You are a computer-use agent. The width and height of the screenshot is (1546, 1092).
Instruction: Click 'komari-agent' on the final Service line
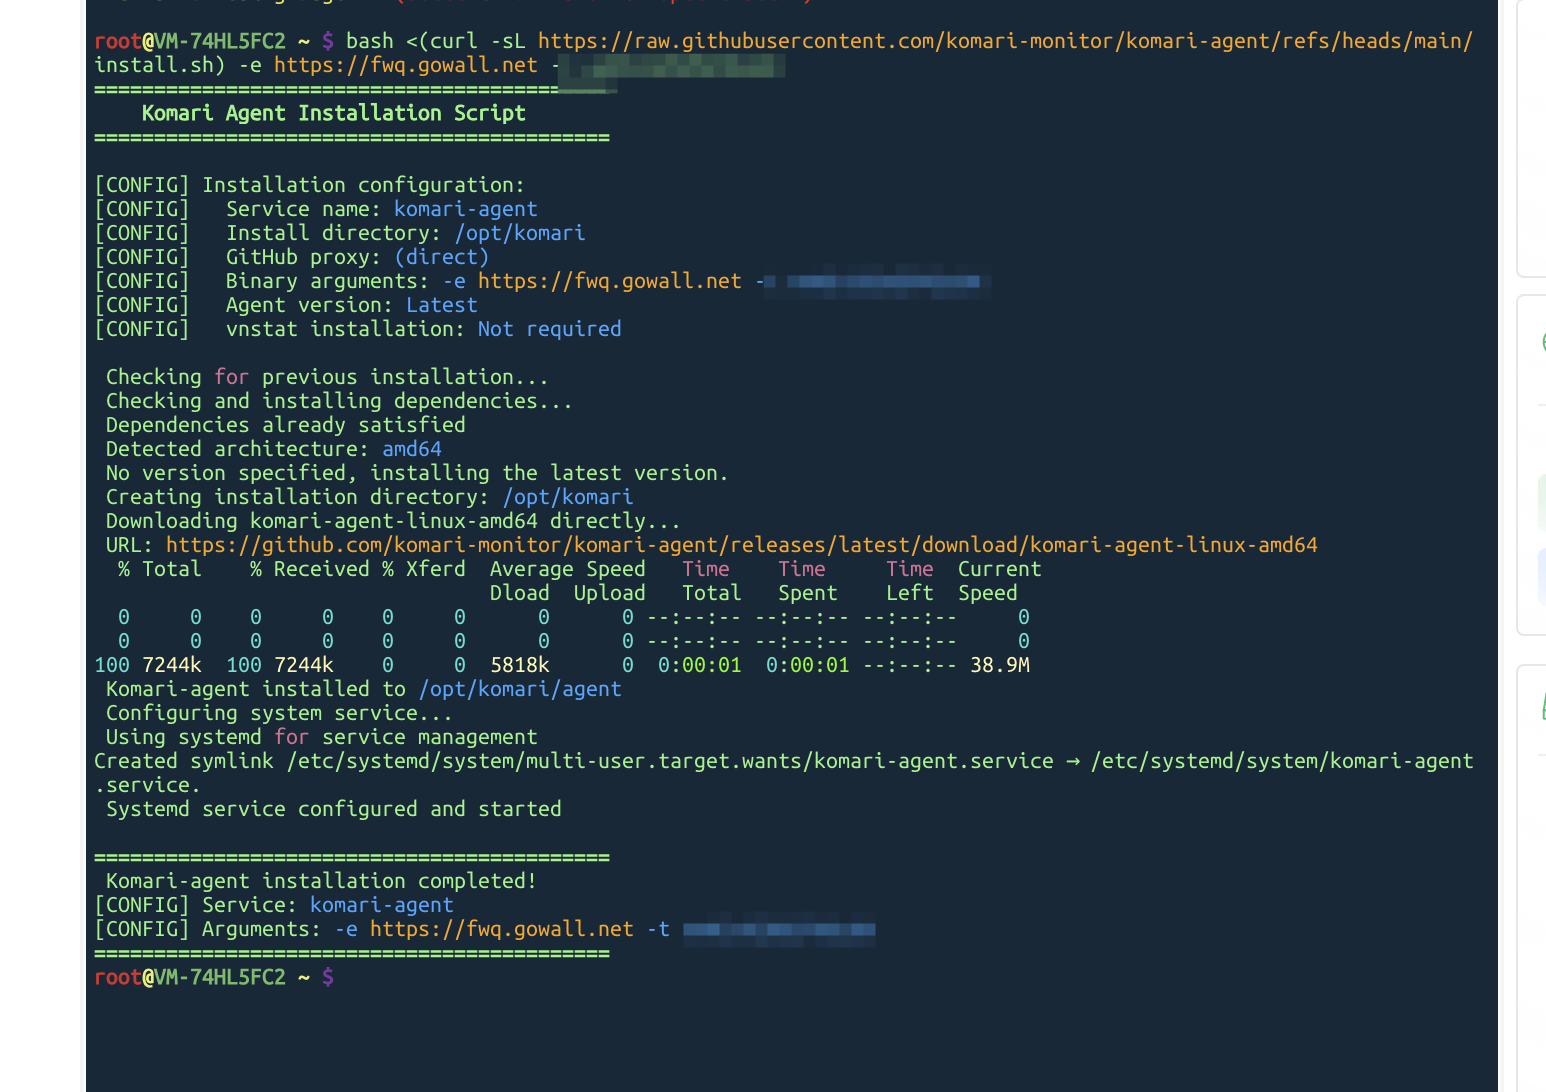[382, 905]
